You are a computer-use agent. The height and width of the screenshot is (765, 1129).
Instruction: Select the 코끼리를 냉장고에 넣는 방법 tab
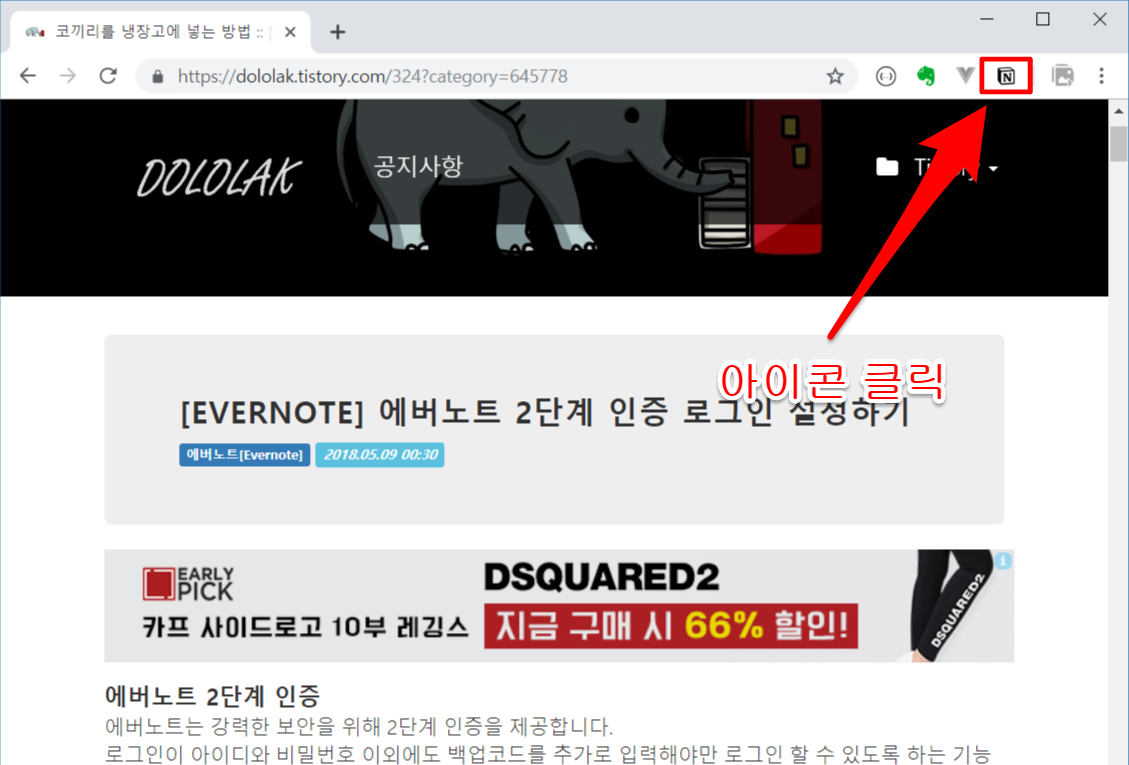(x=161, y=32)
